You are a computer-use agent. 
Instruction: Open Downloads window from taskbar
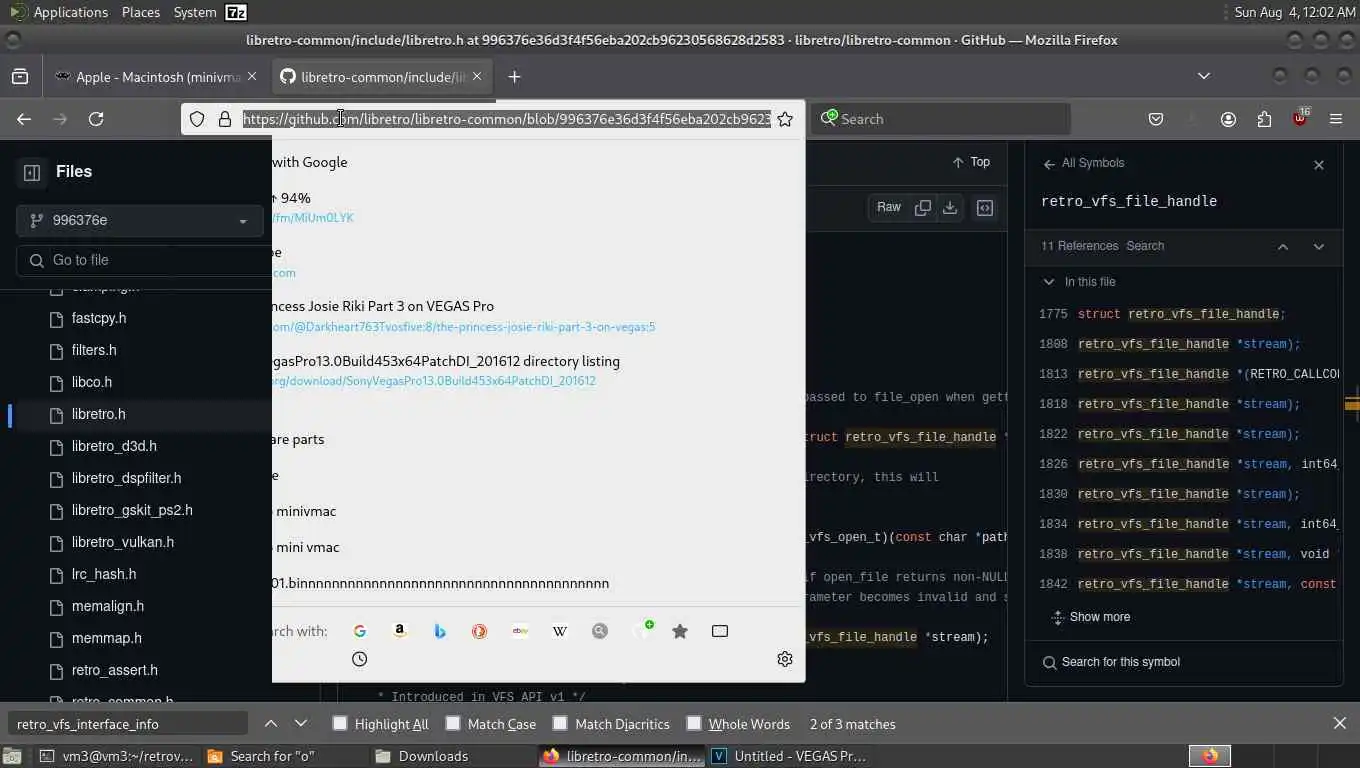pyautogui.click(x=453, y=756)
